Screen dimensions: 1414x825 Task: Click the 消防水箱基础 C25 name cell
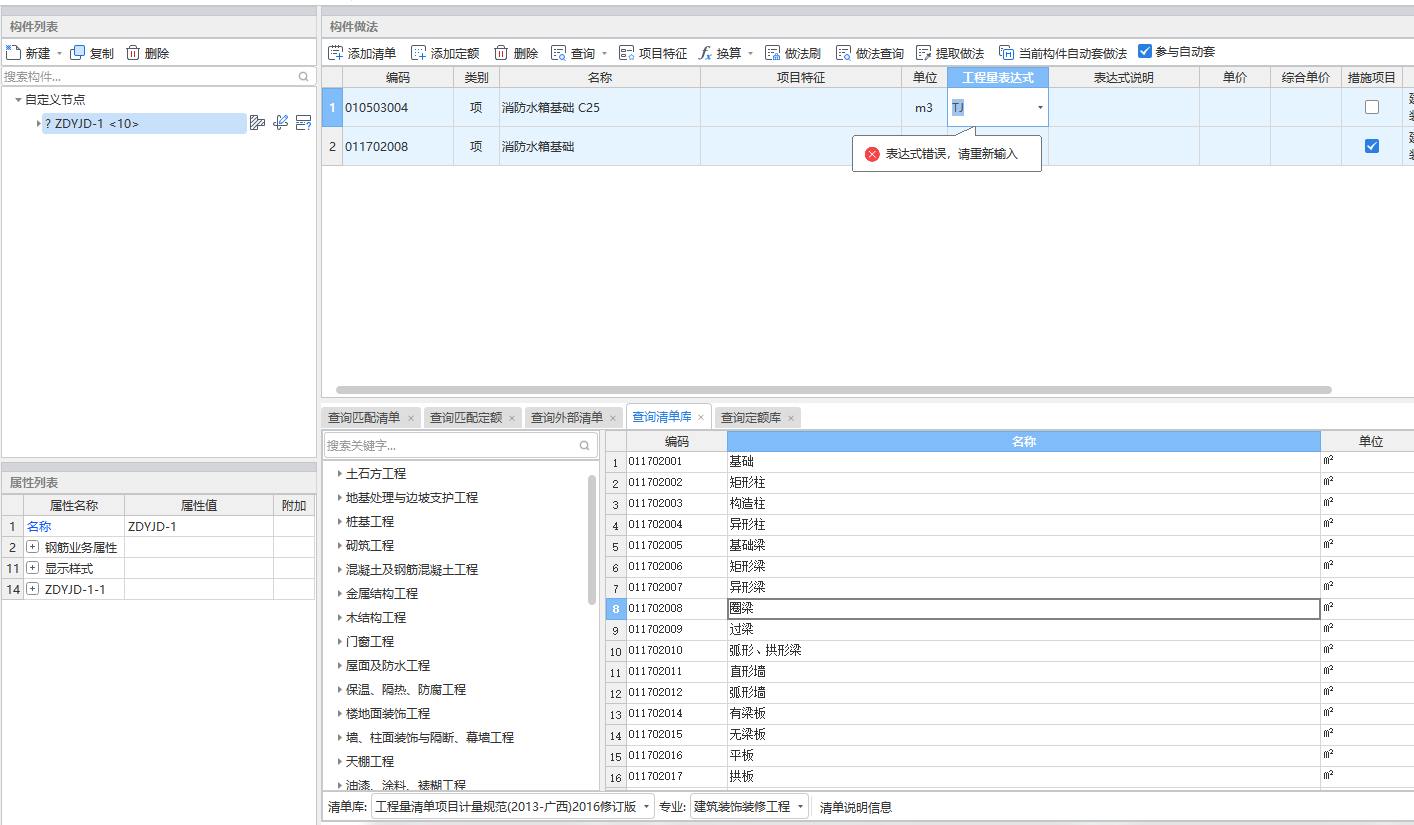600,107
